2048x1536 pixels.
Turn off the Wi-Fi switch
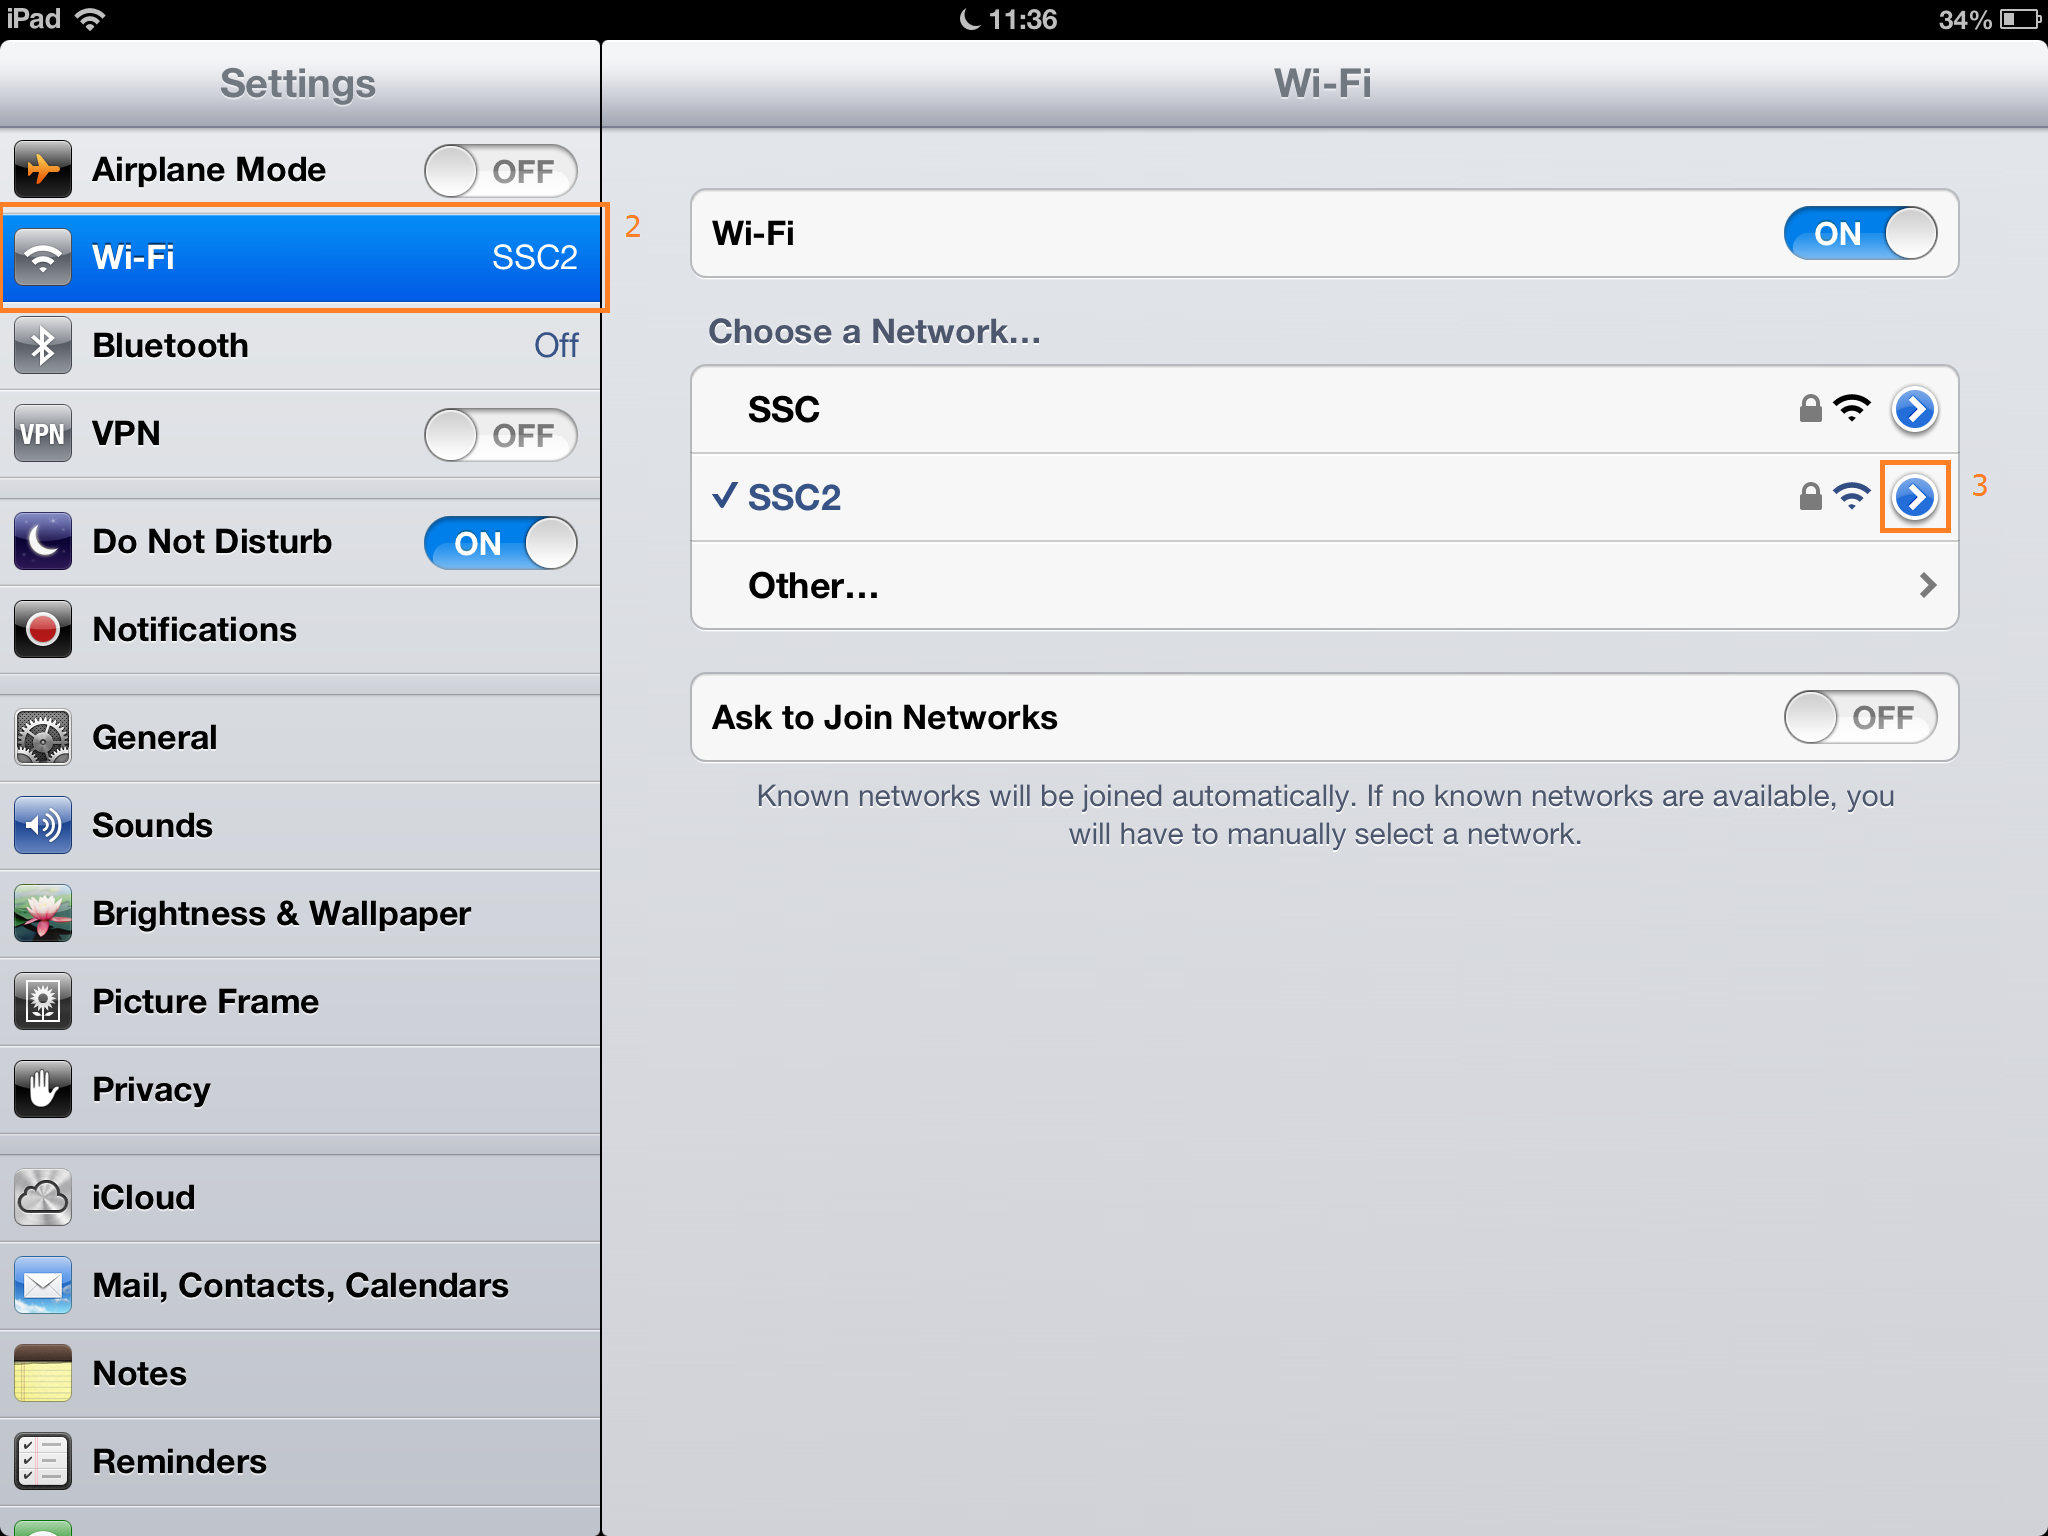click(x=1860, y=233)
